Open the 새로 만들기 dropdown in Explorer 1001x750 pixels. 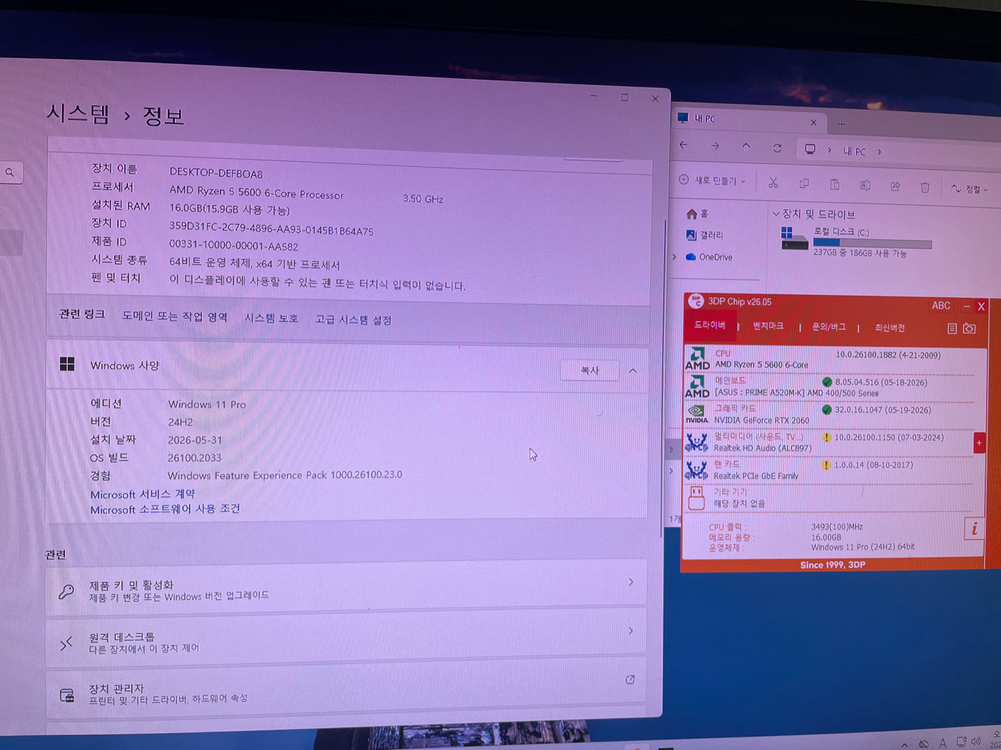[712, 181]
